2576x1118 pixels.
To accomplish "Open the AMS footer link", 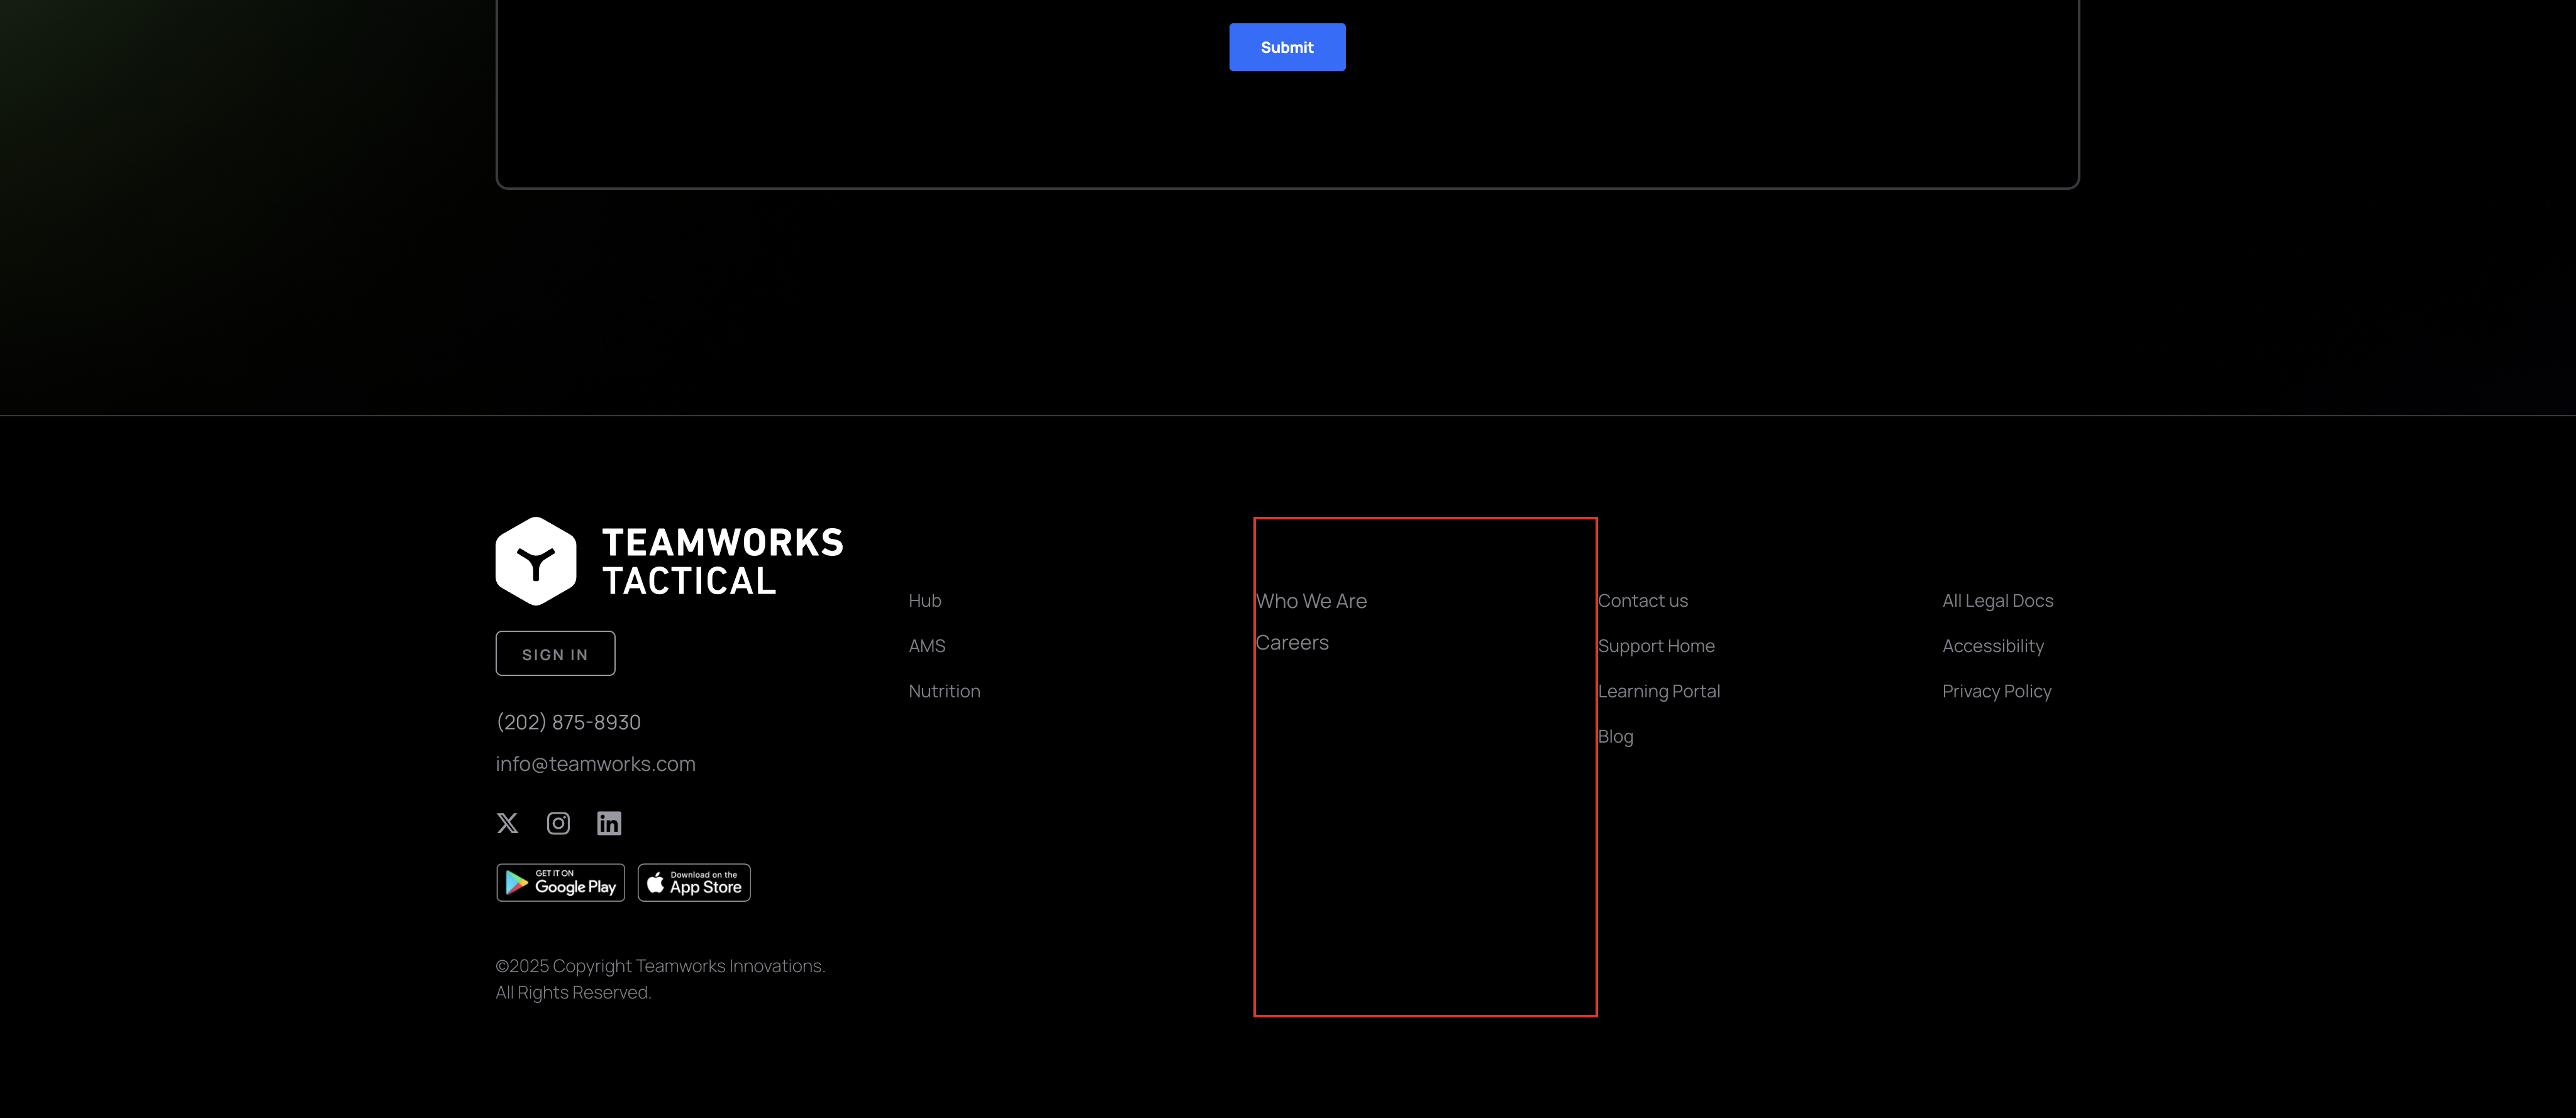I will pos(927,646).
